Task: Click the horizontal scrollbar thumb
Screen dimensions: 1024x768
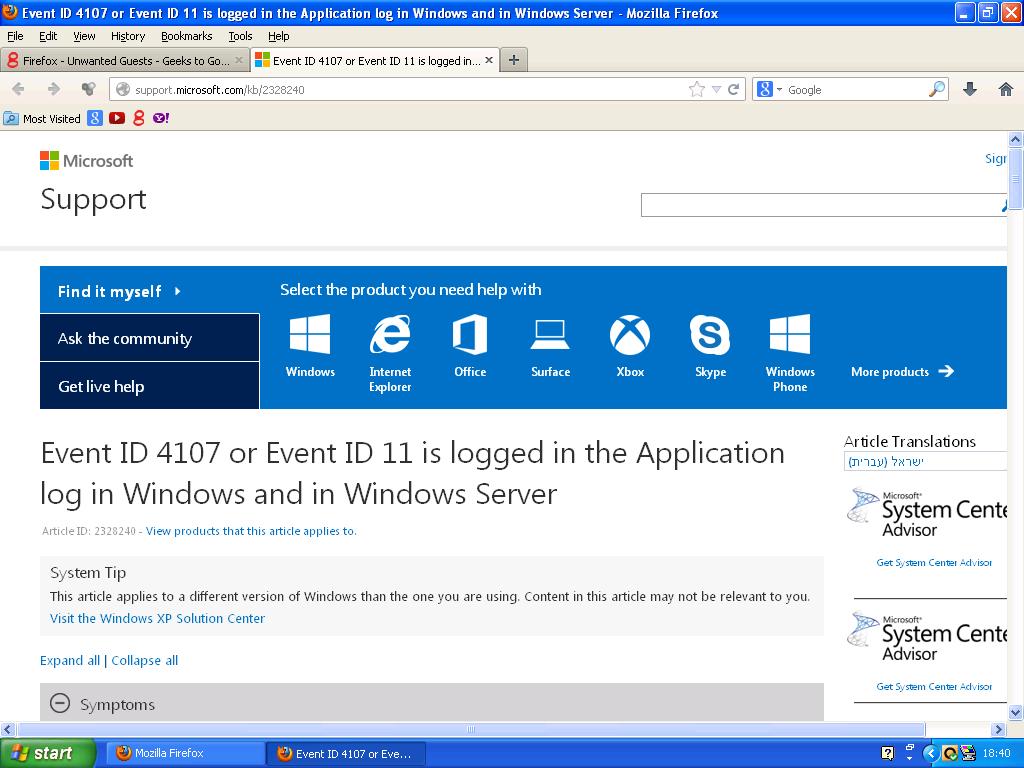Action: click(470, 729)
